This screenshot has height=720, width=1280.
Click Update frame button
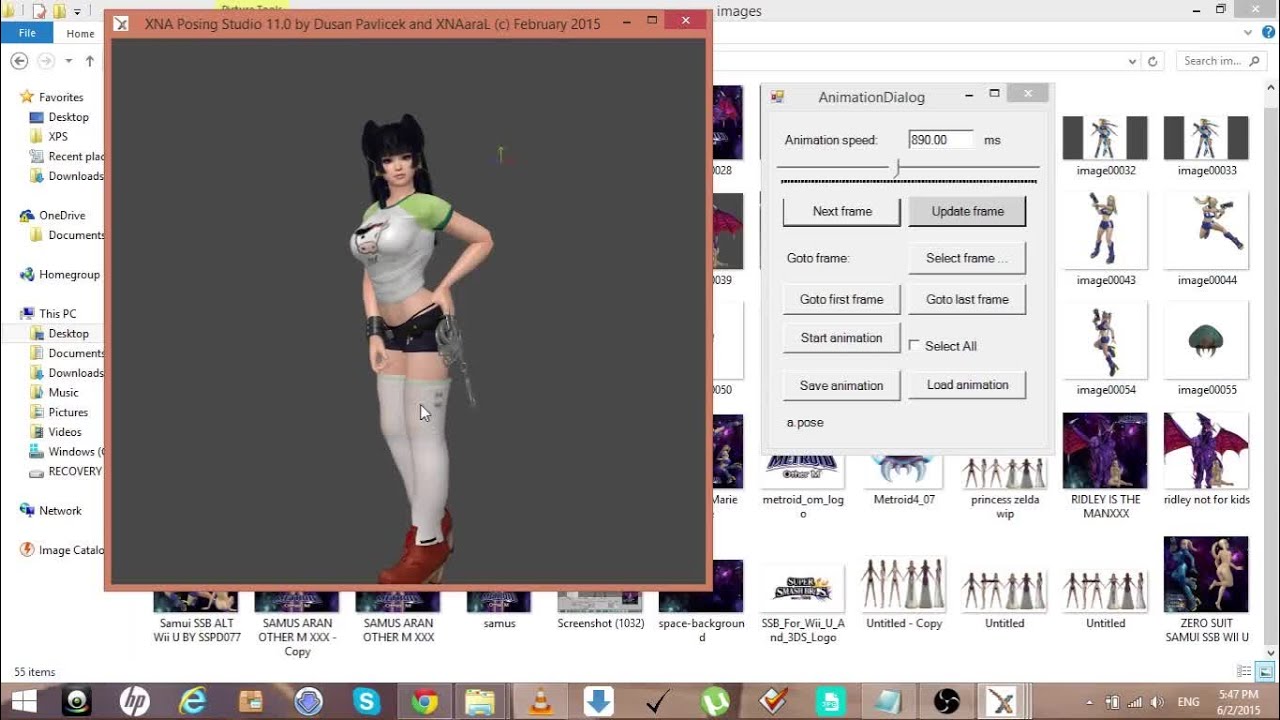(x=967, y=211)
